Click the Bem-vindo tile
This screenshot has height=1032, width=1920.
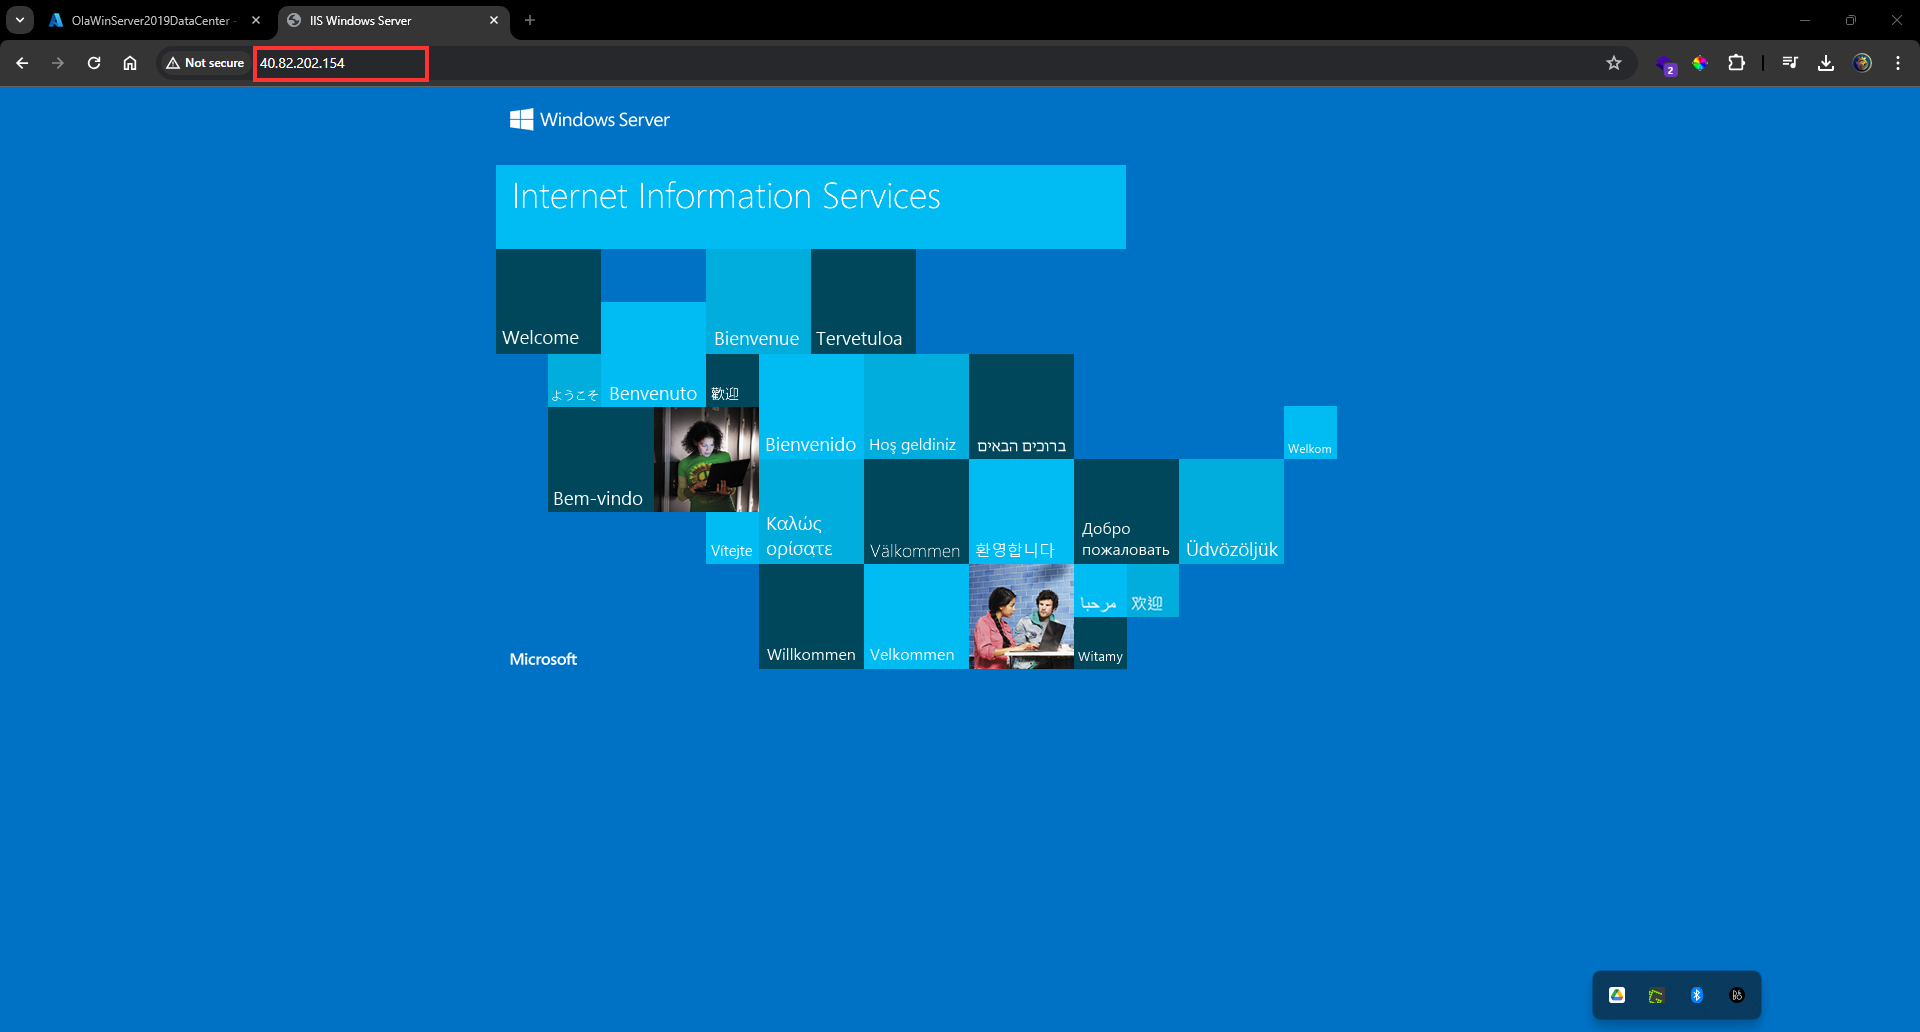point(600,459)
